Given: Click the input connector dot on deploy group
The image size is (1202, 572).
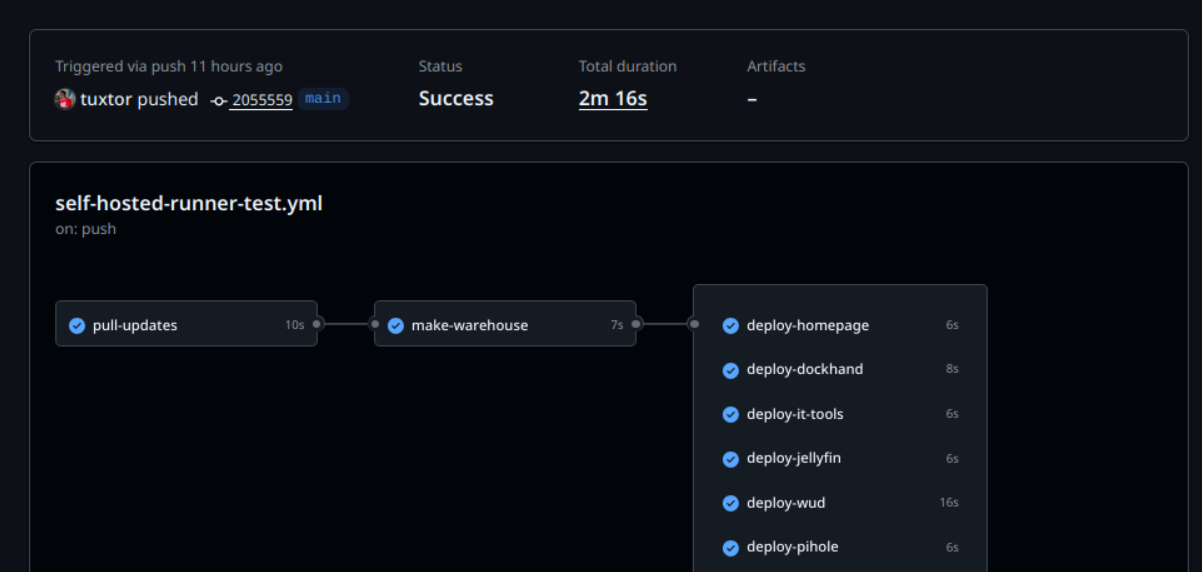Looking at the screenshot, I should click(x=693, y=324).
